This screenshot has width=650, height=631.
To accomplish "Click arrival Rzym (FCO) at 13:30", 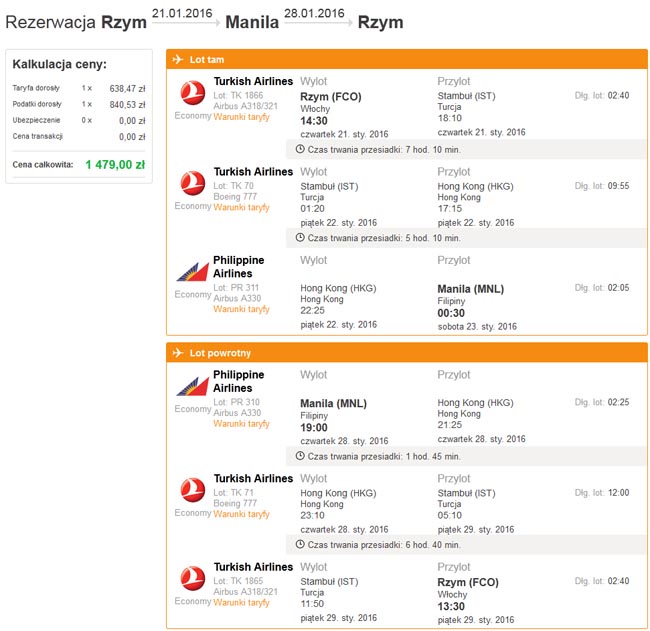I will point(468,582).
